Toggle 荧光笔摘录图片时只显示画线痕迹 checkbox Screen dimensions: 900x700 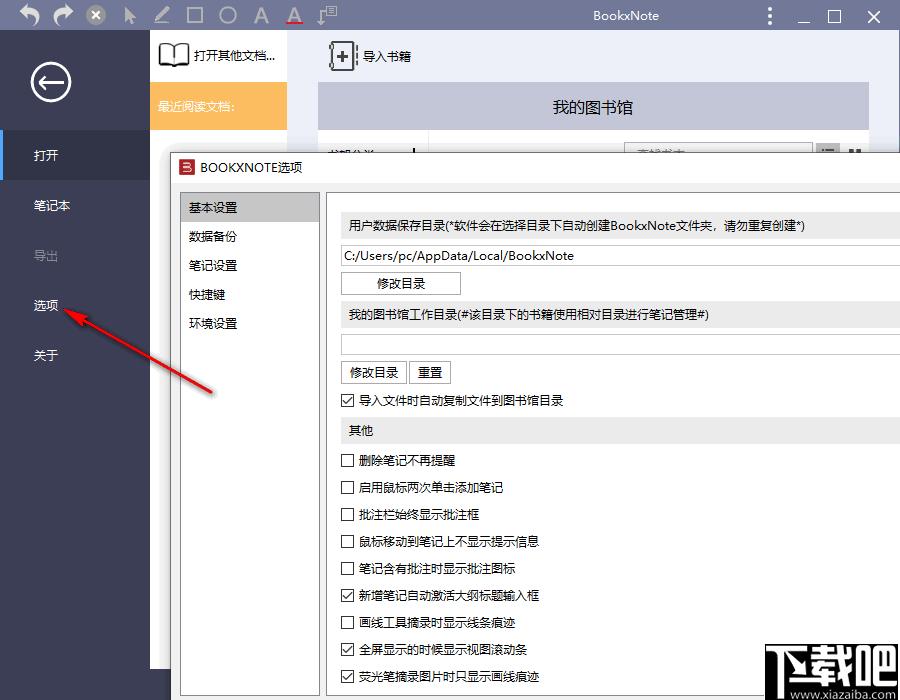[x=347, y=676]
